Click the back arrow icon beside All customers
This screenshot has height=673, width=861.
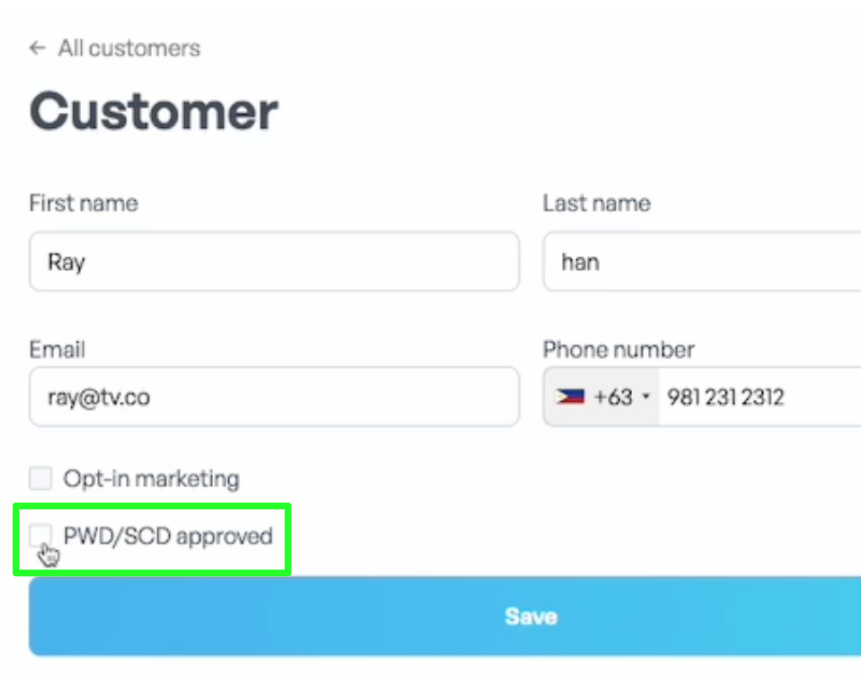click(x=37, y=48)
